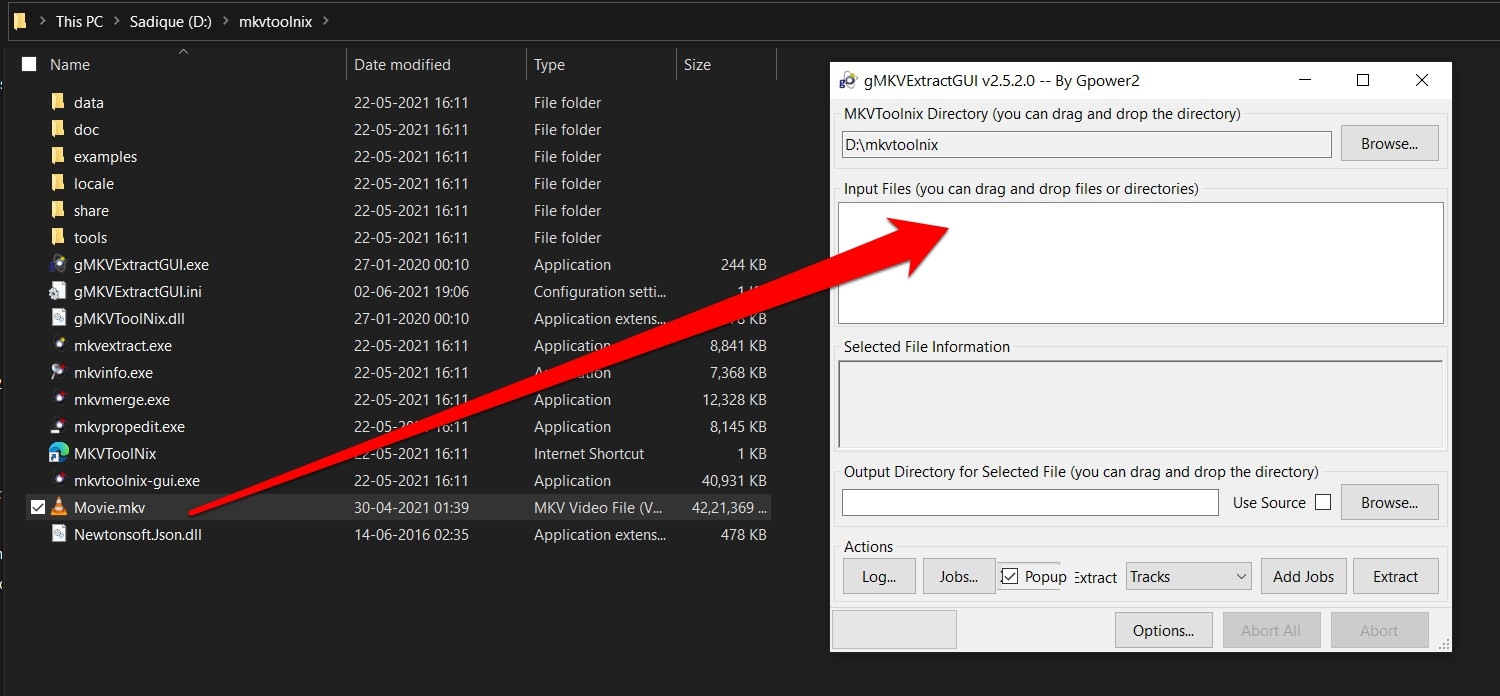The height and width of the screenshot is (696, 1500).
Task: Click the MKVToolNix internet shortcut icon
Action: [58, 453]
